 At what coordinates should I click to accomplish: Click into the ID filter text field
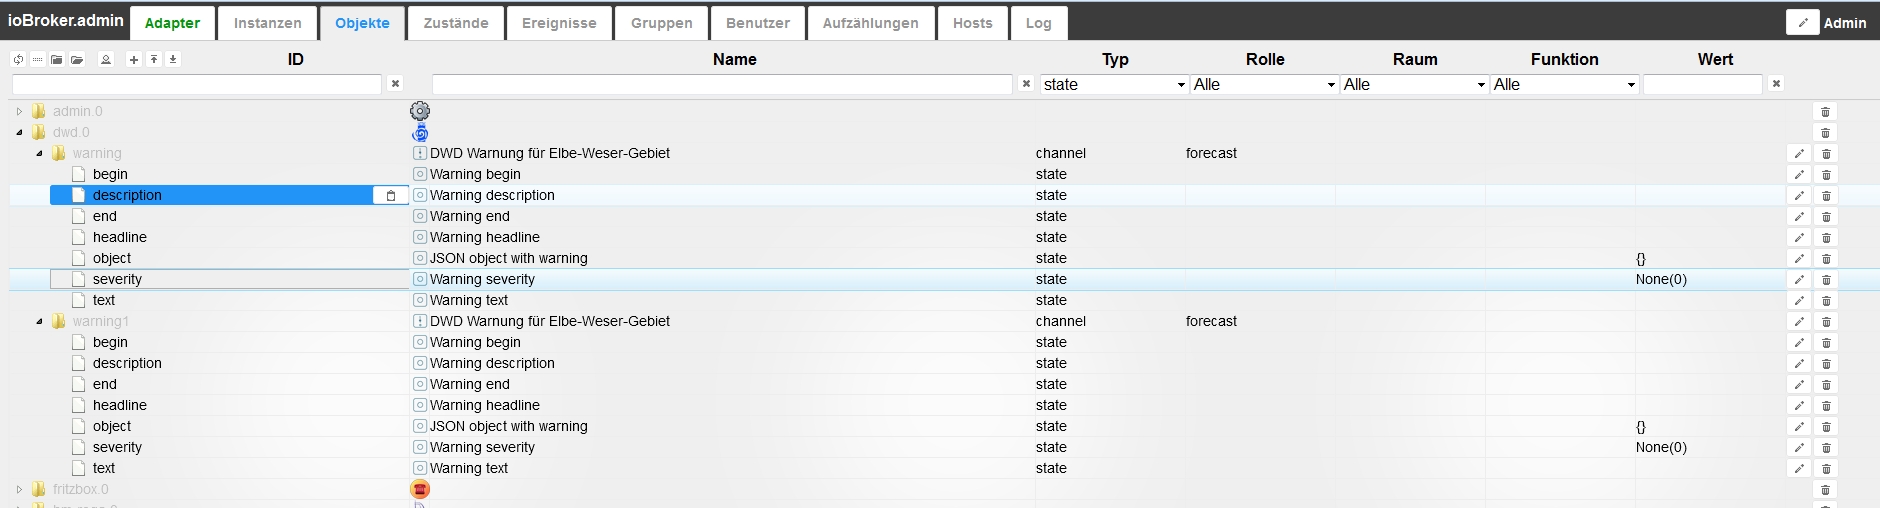tap(197, 85)
